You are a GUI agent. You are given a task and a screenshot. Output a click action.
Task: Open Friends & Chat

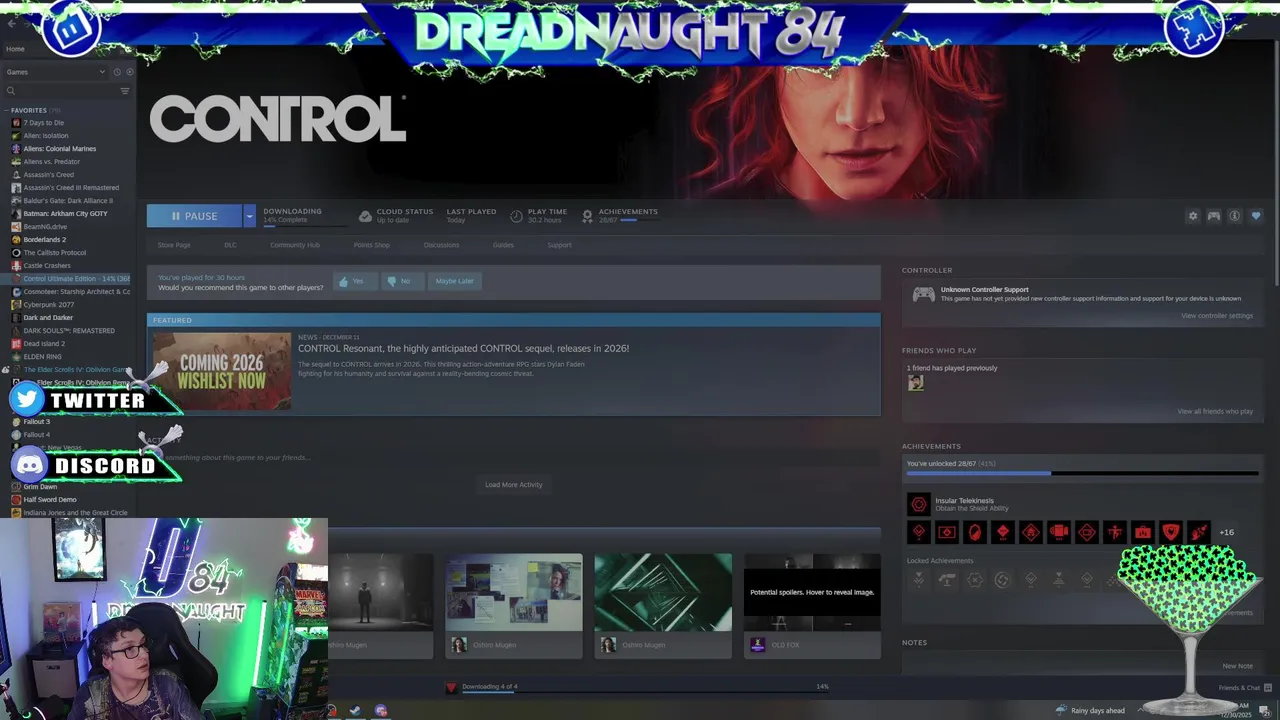pyautogui.click(x=1245, y=688)
